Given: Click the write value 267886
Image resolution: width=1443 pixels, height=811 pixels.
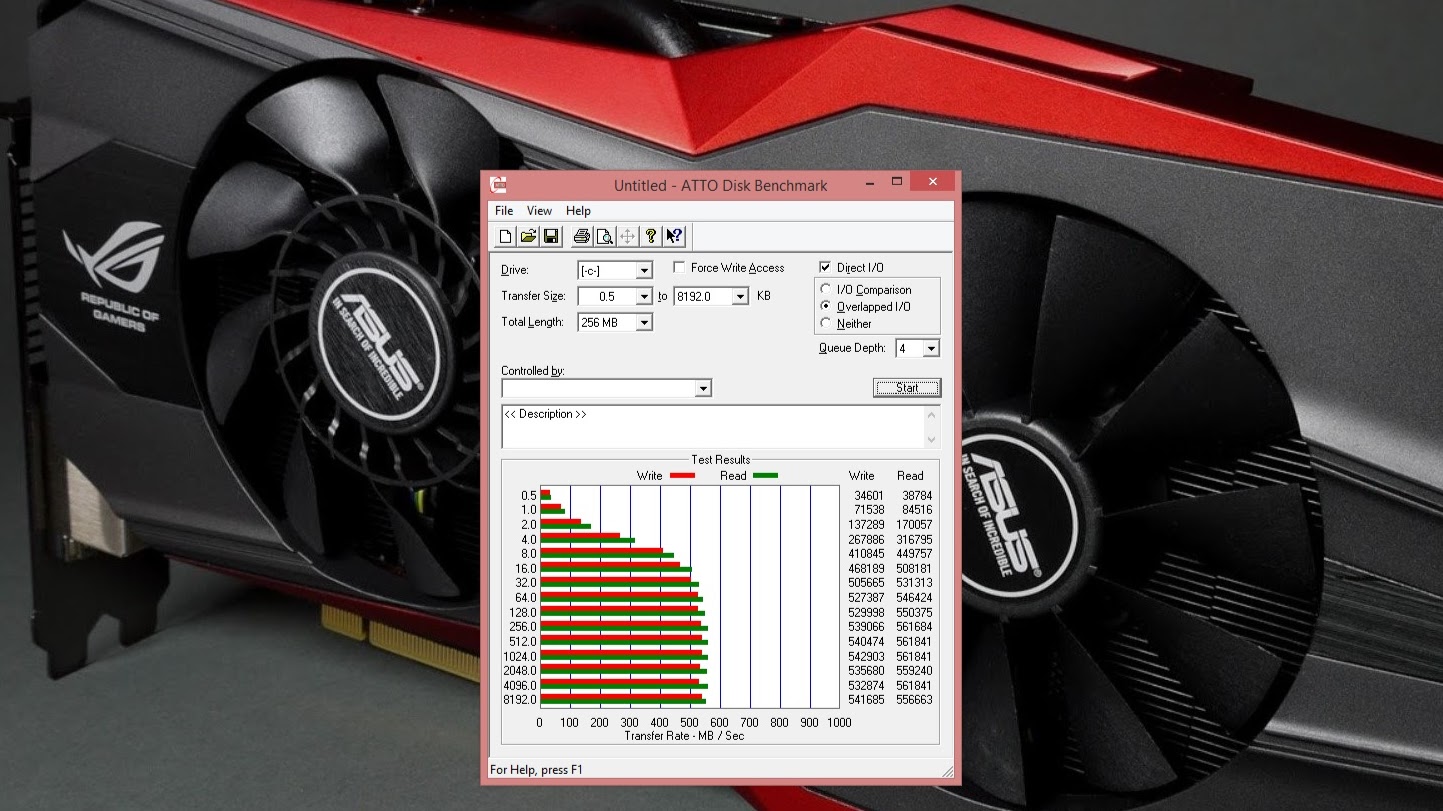Looking at the screenshot, I should pos(866,540).
